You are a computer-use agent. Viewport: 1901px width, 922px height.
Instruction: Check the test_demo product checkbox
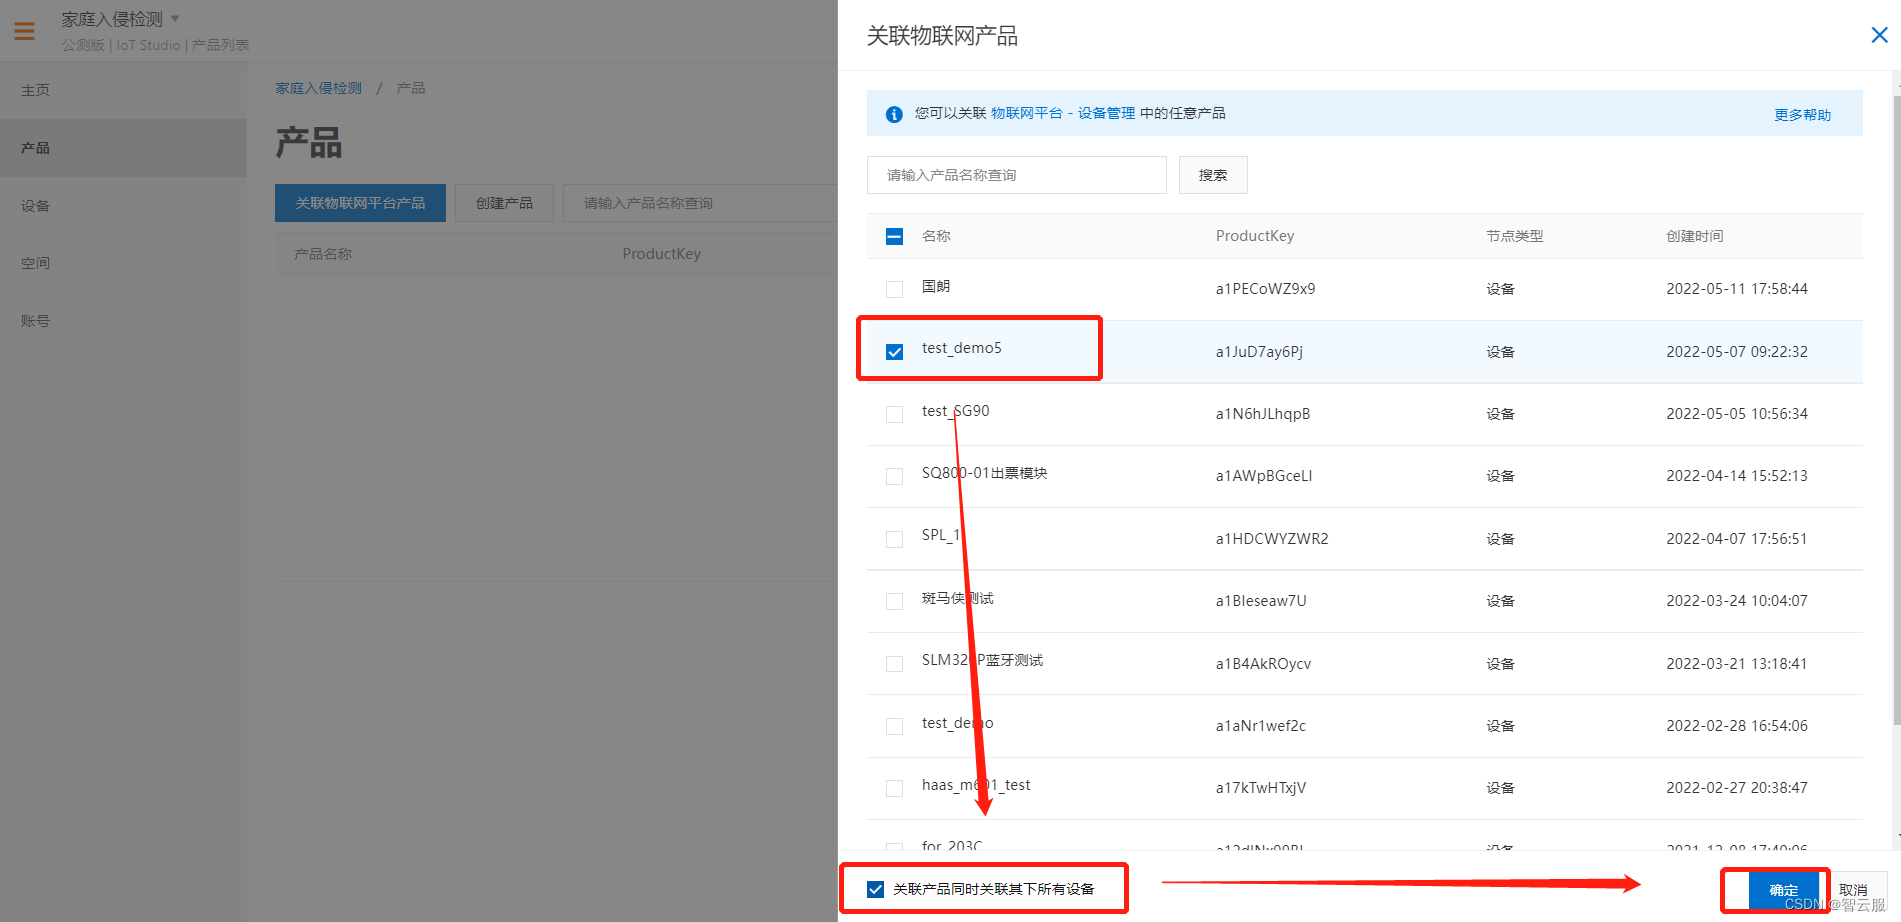pos(894,726)
